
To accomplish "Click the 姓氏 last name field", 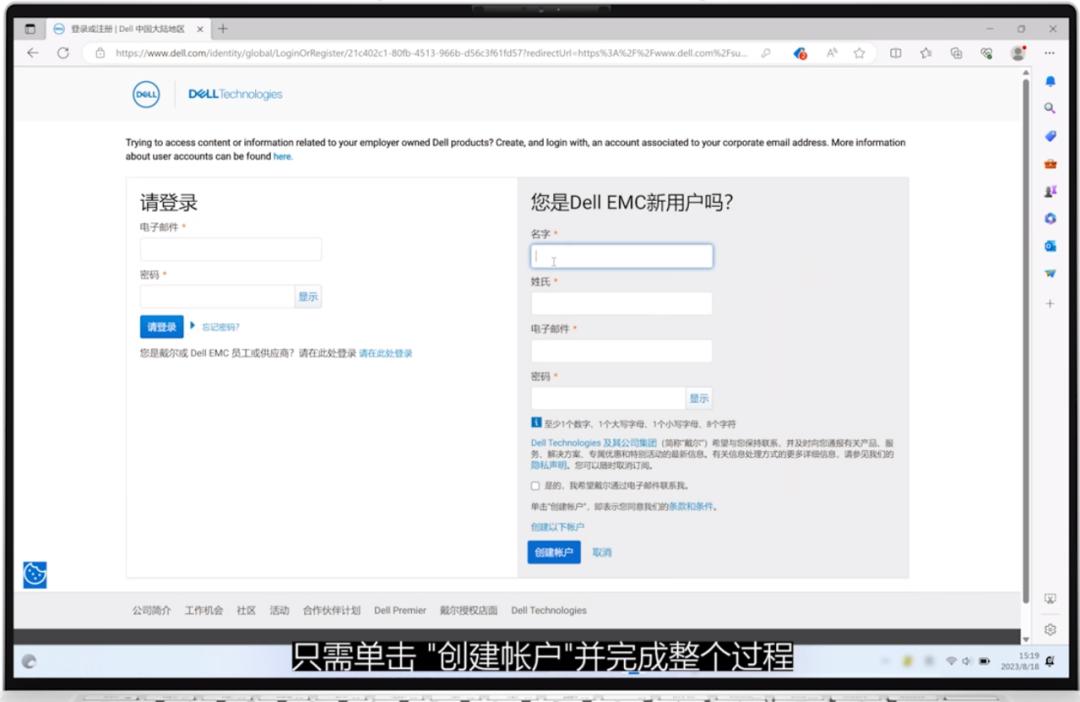I will 621,304.
